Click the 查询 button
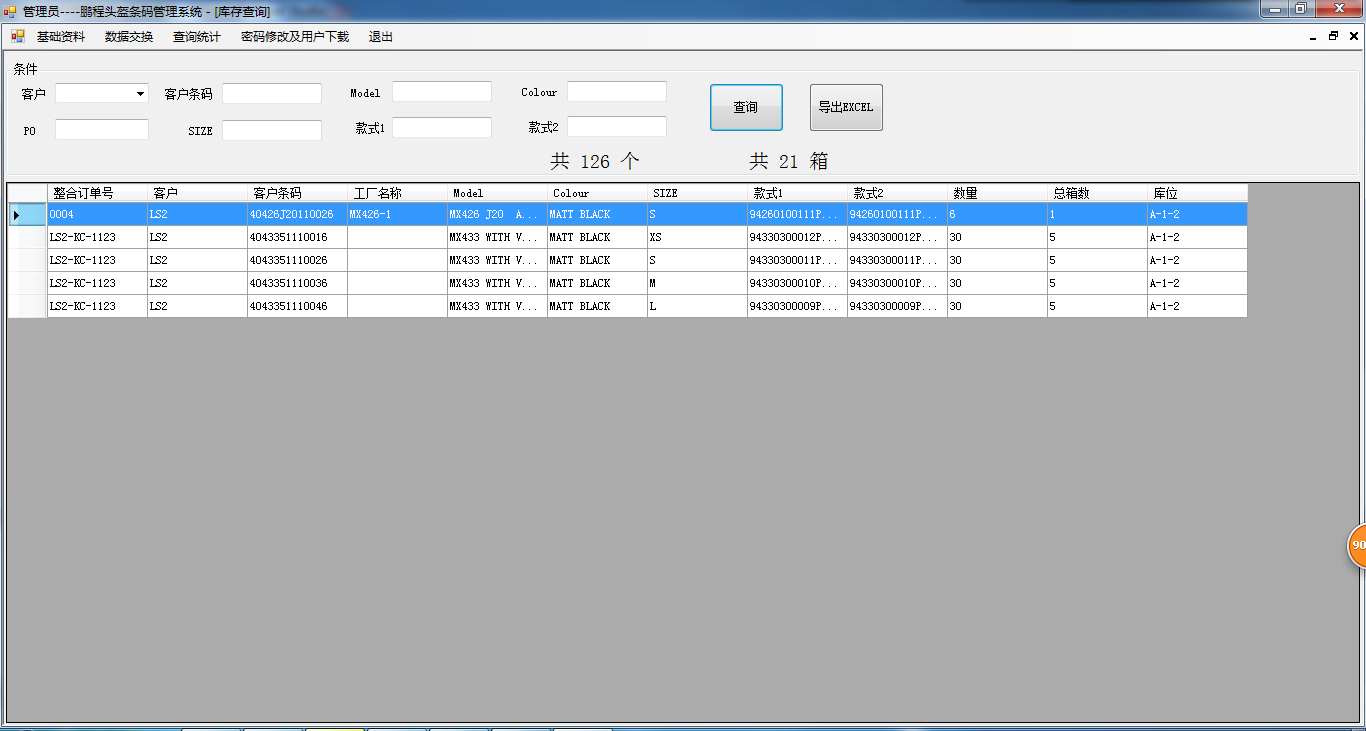1366x731 pixels. point(746,107)
